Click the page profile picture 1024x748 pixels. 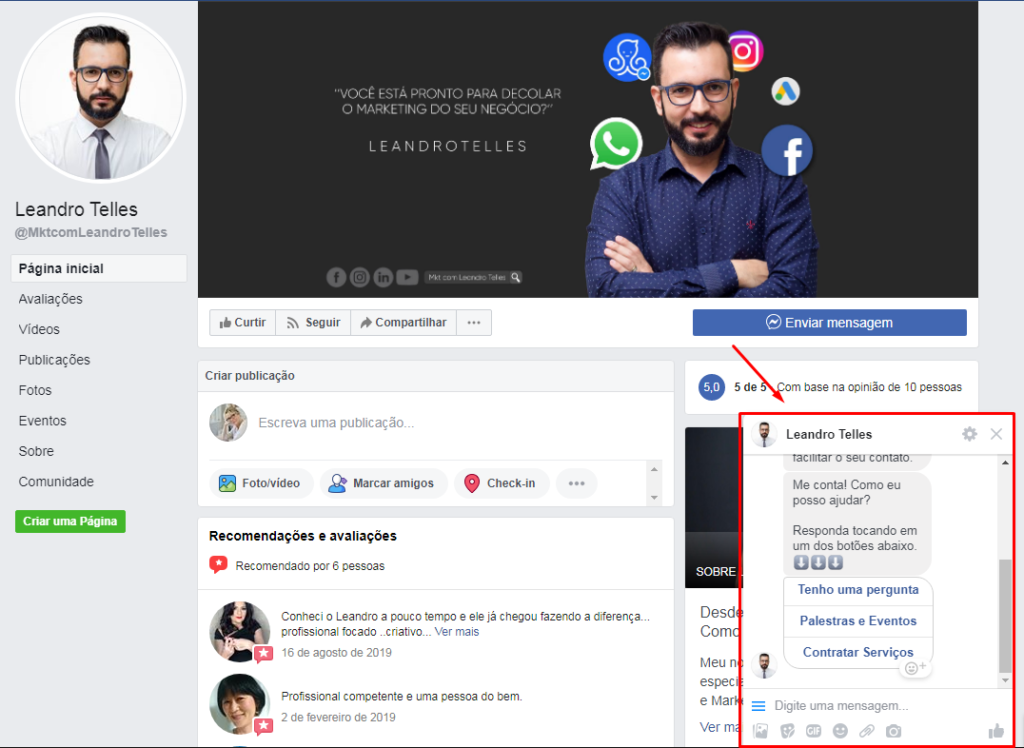point(101,98)
